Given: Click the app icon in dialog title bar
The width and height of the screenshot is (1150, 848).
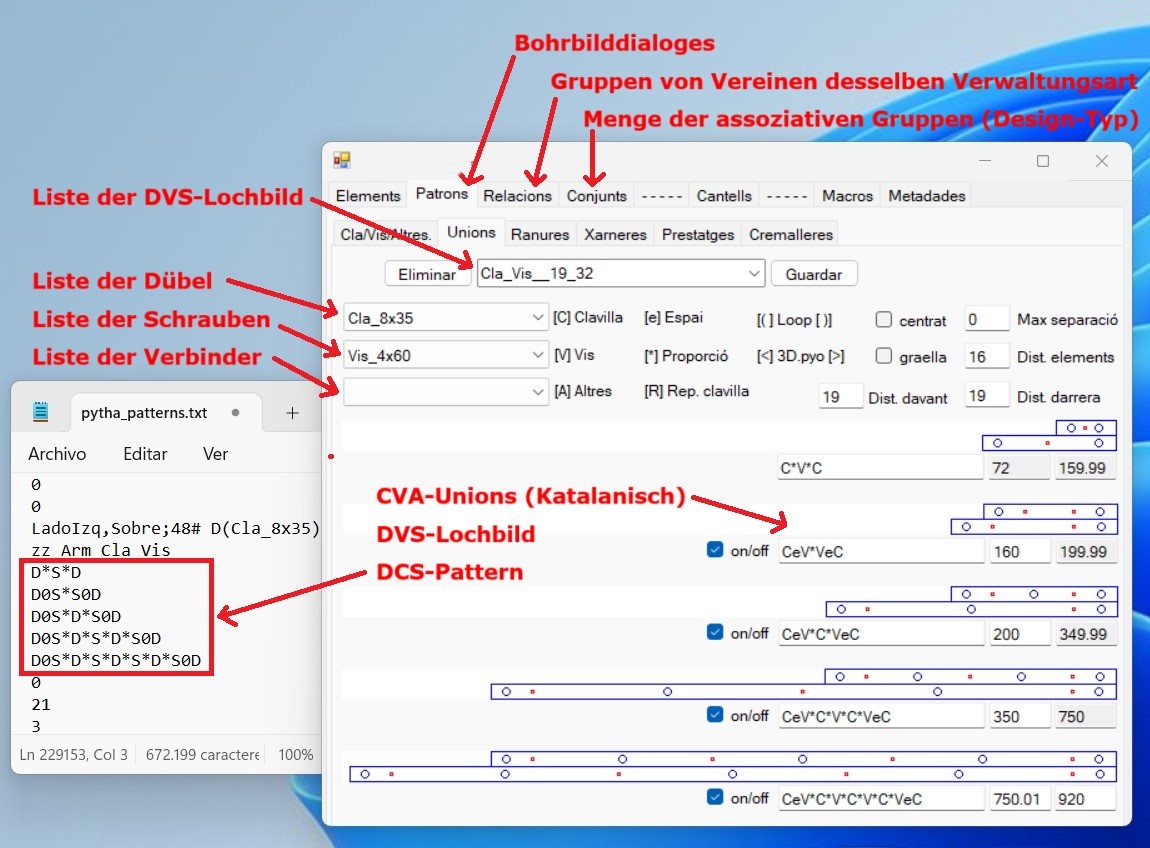Looking at the screenshot, I should [x=342, y=160].
